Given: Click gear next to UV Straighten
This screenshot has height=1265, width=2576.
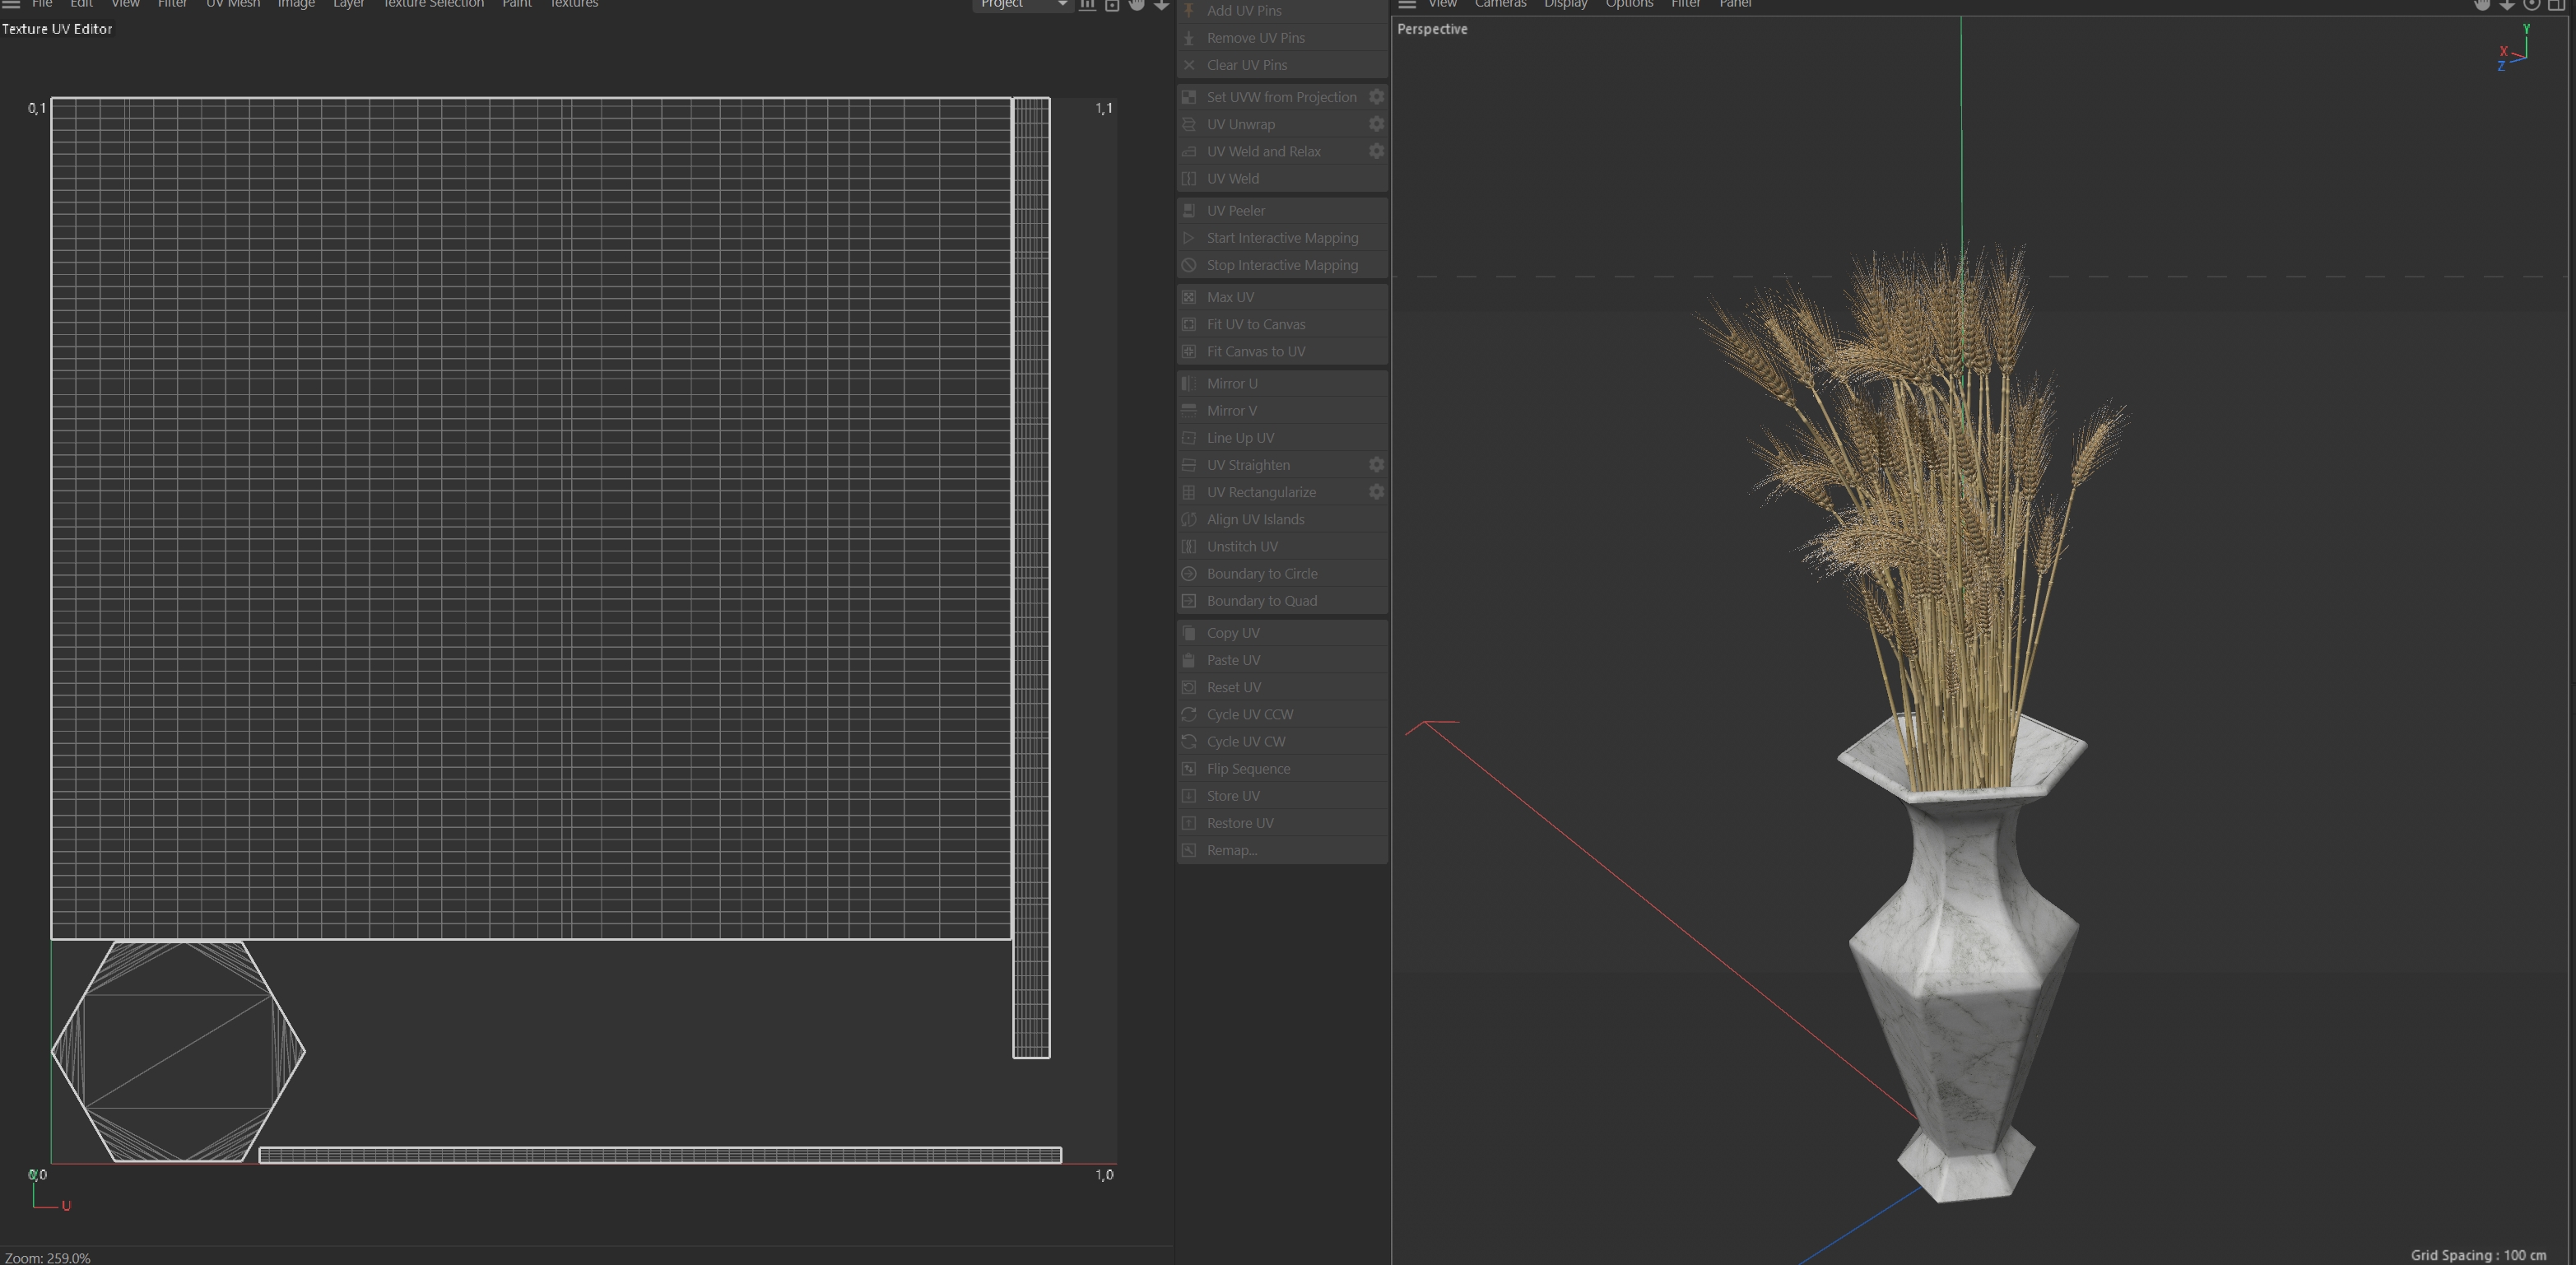Looking at the screenshot, I should click(1376, 465).
